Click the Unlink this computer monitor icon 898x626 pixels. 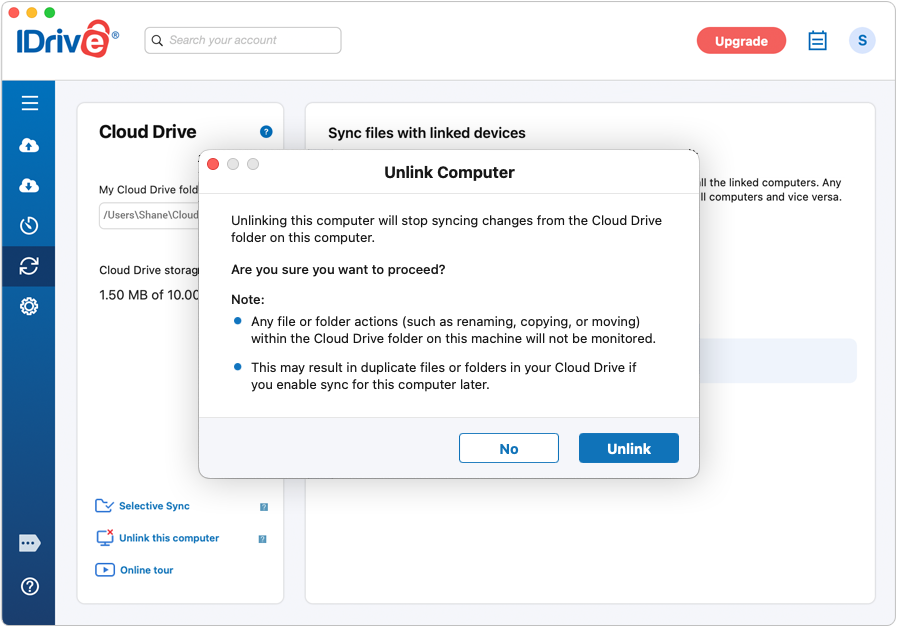pyautogui.click(x=105, y=537)
